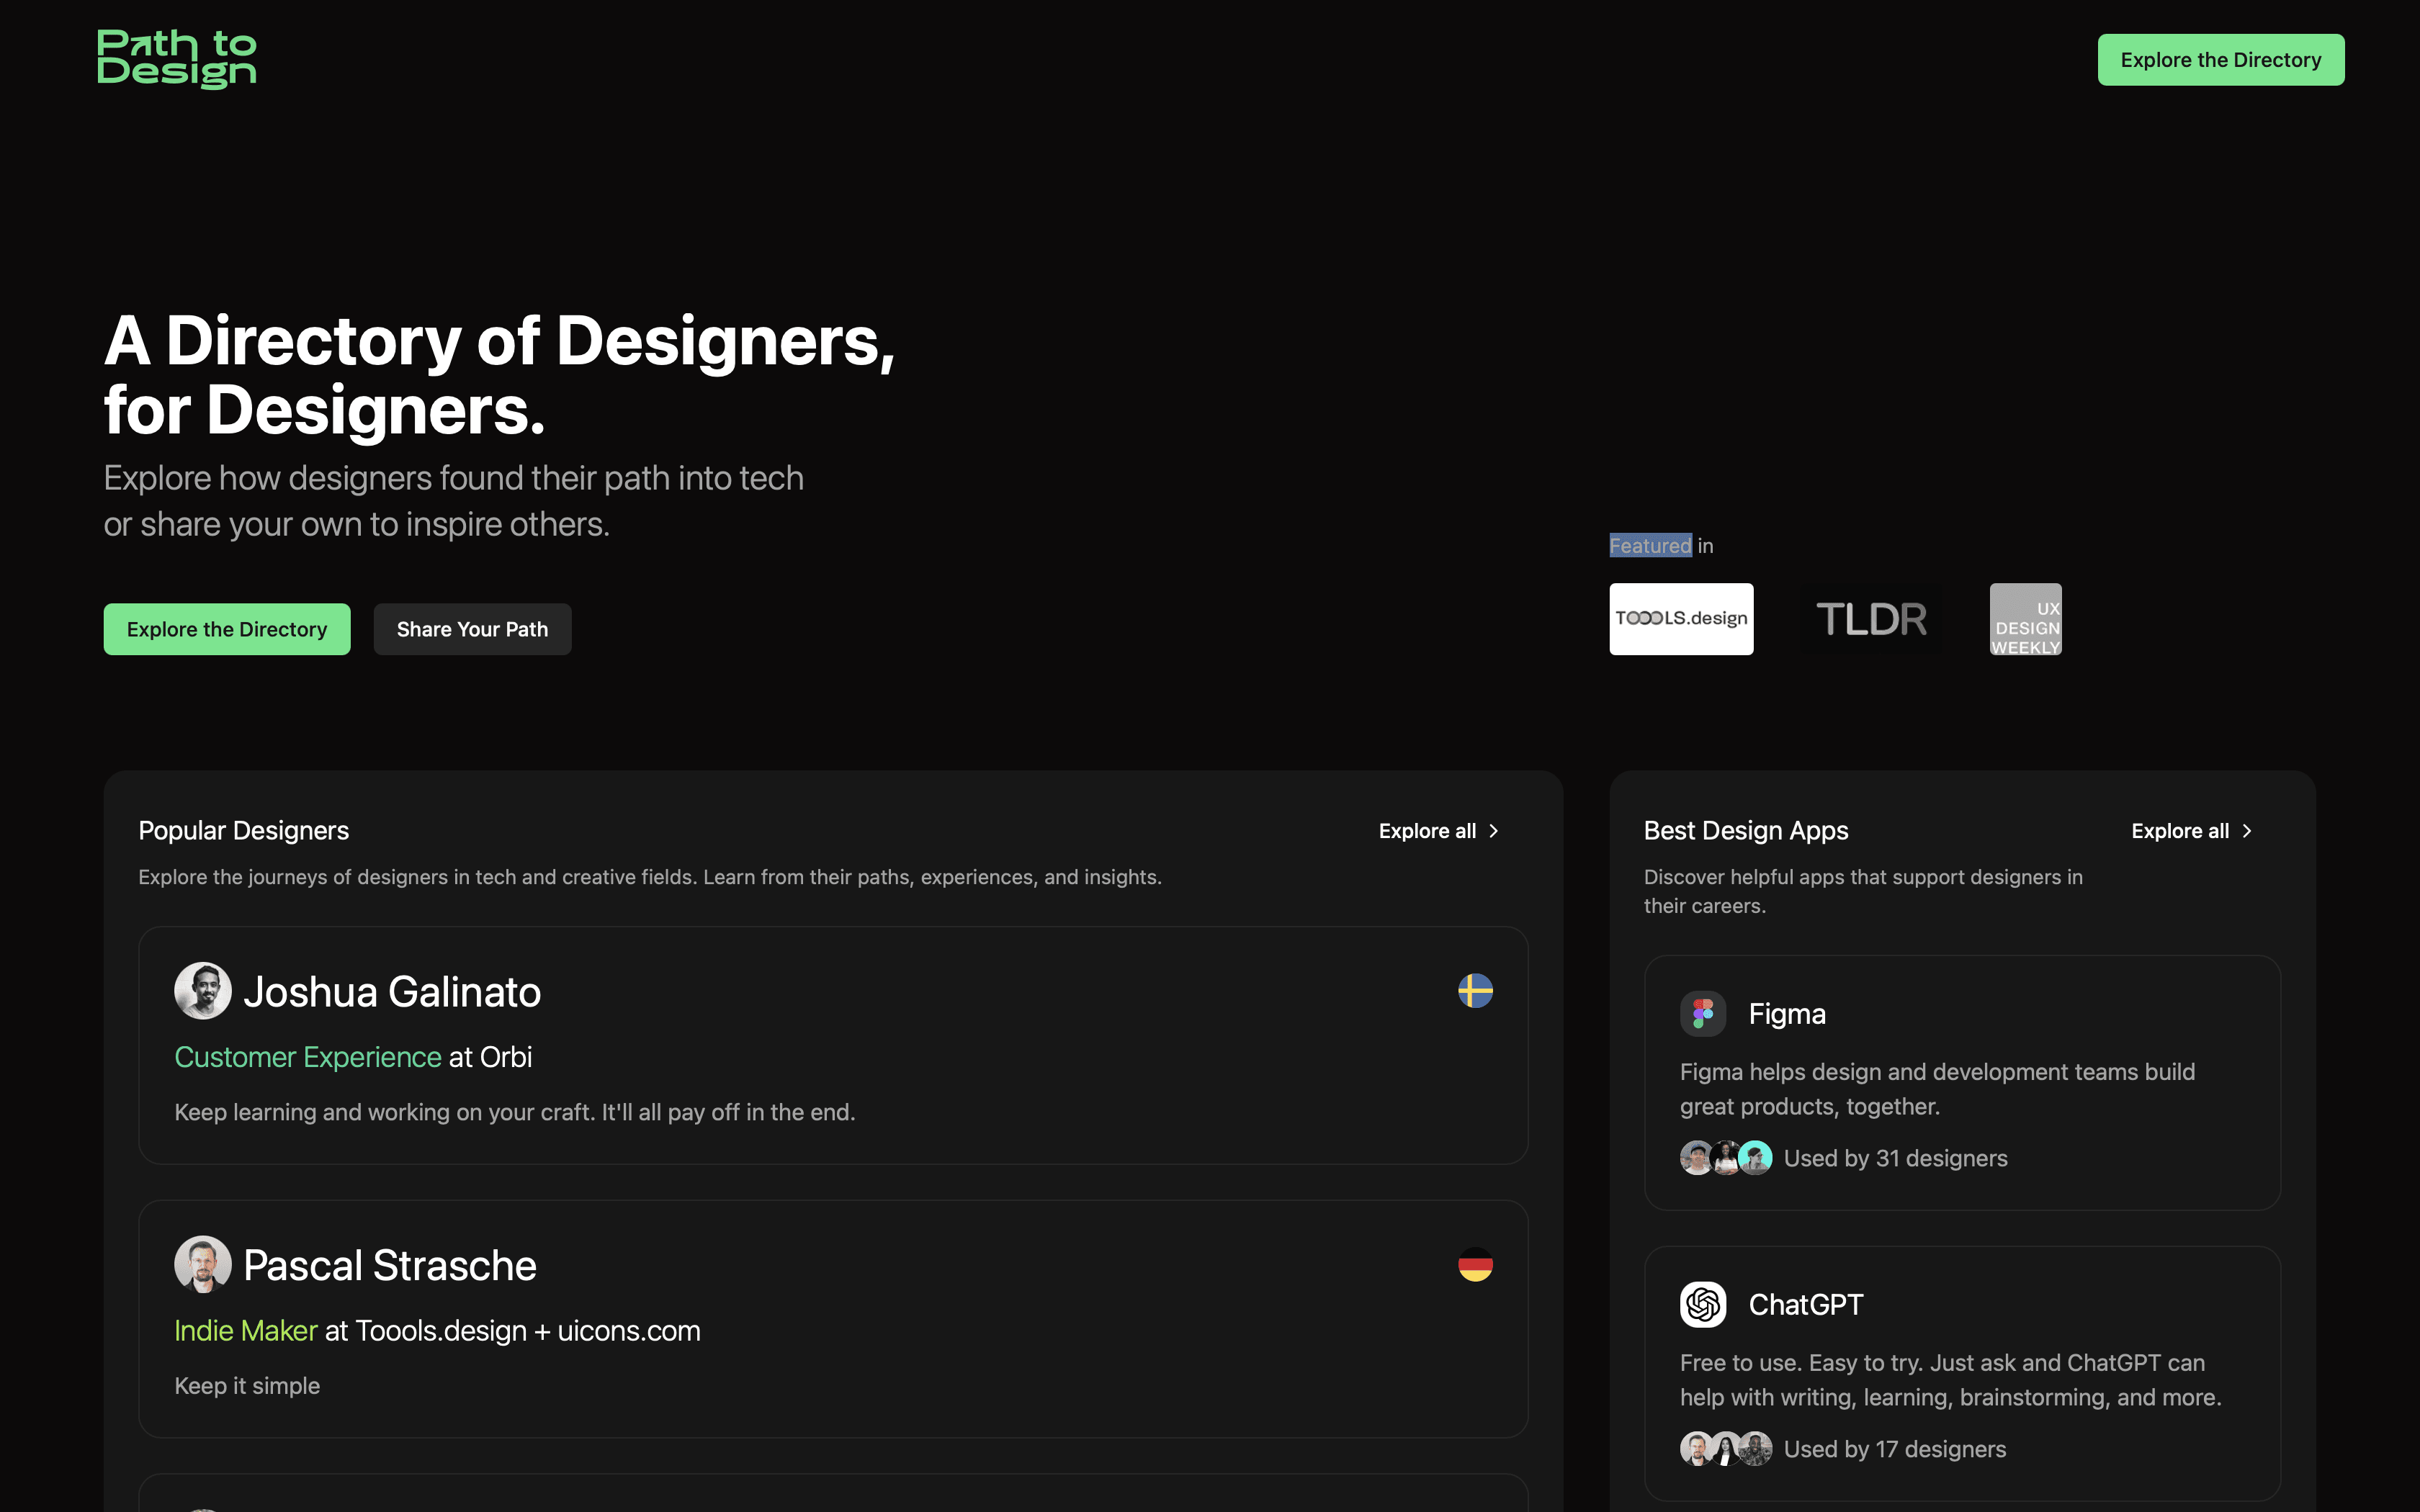Click the Popular Designers heading

tap(244, 831)
